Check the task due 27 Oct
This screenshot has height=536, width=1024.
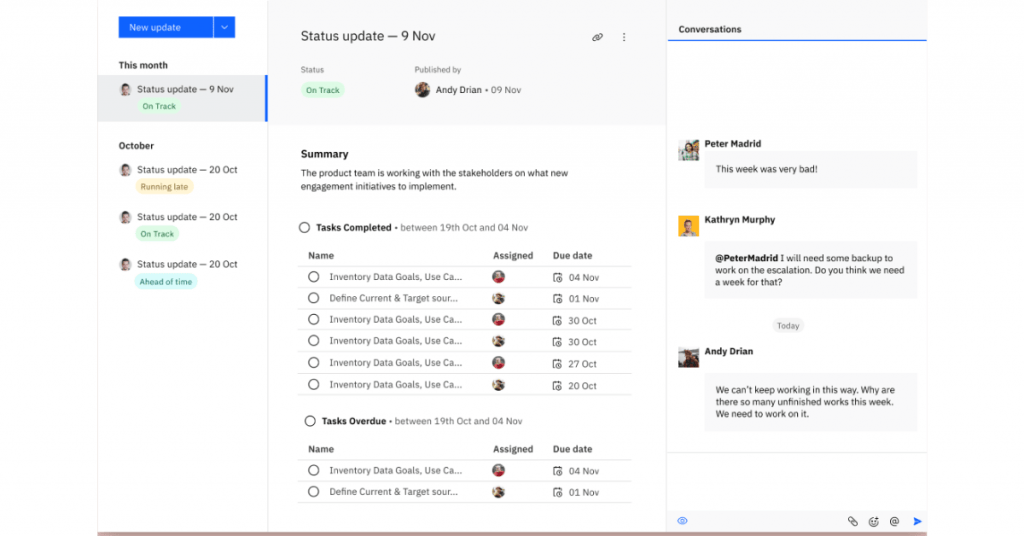coord(313,362)
